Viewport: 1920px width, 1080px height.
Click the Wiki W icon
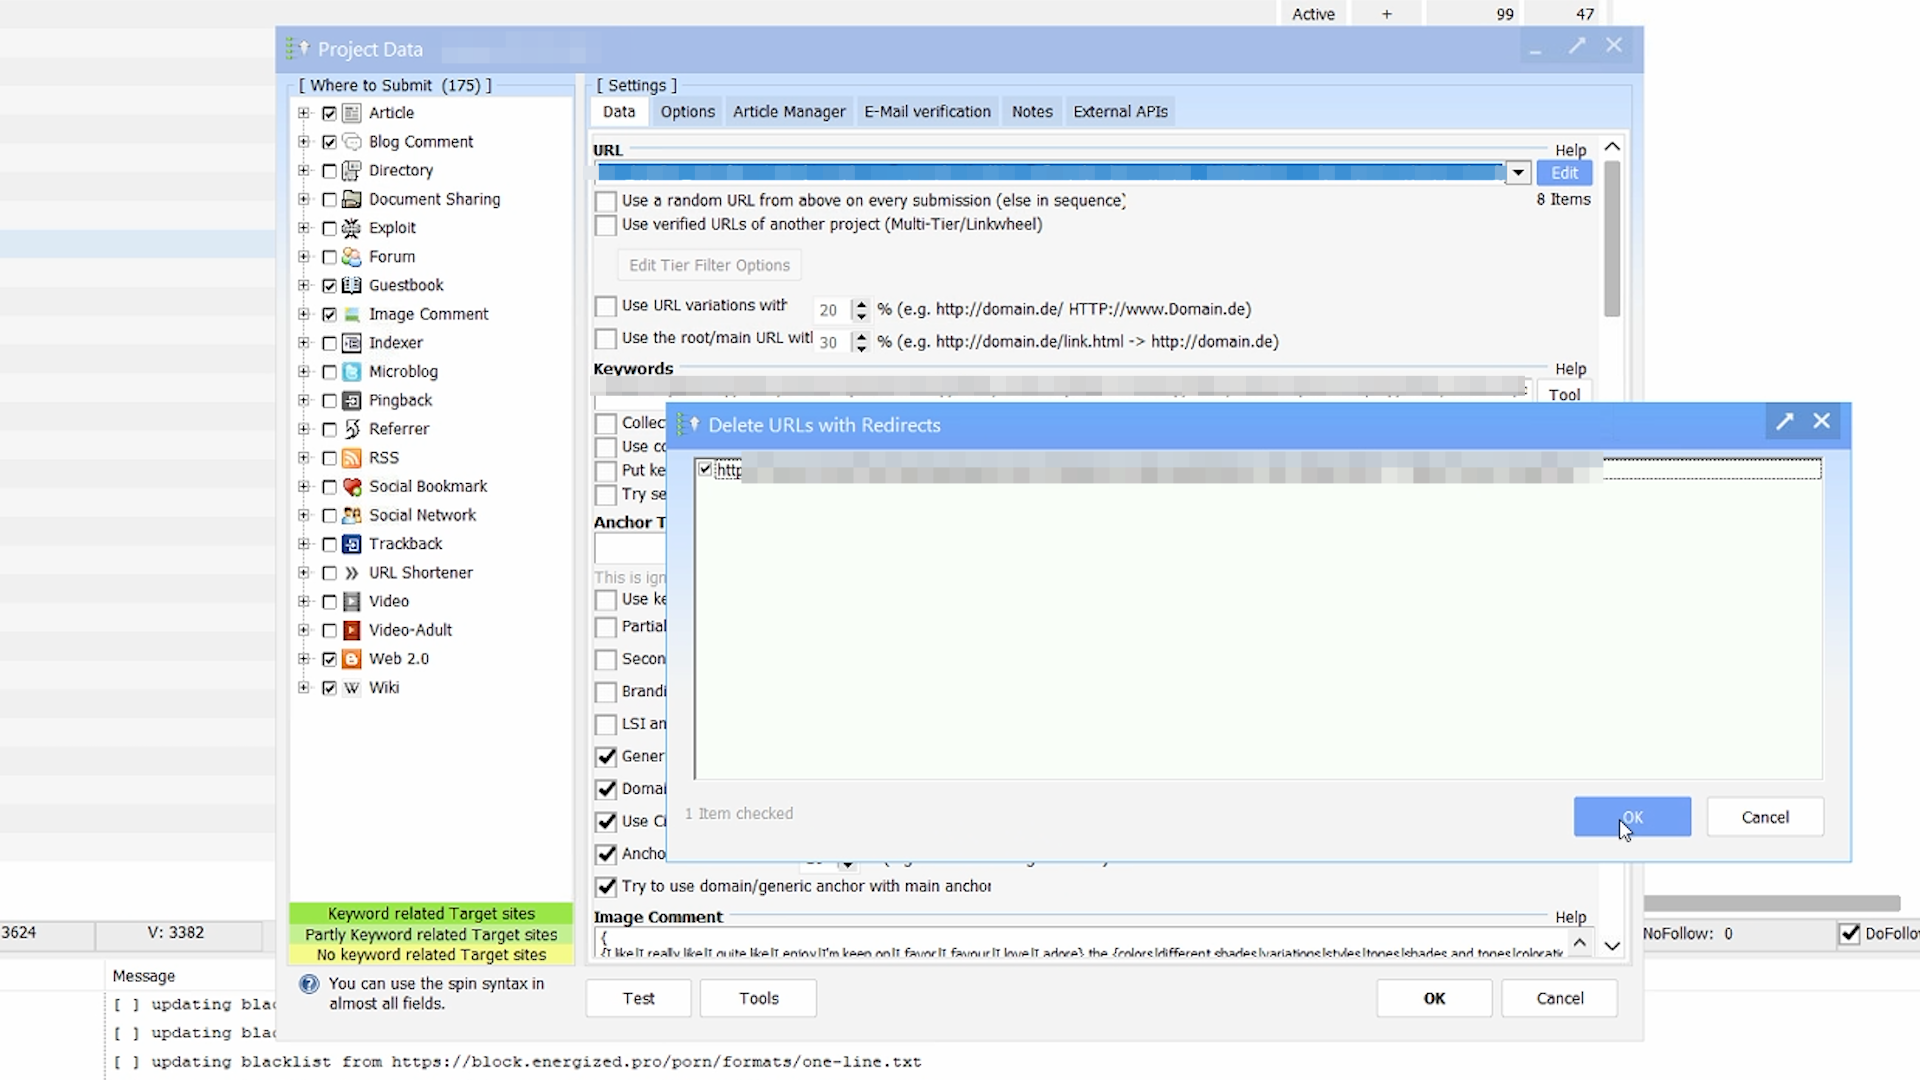click(x=352, y=688)
